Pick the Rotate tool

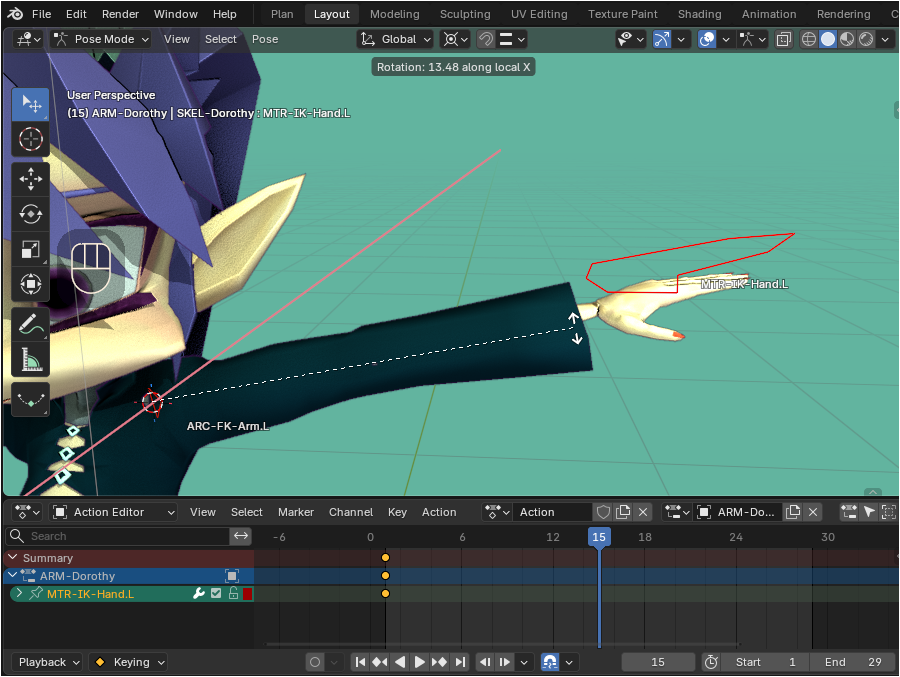coord(30,214)
